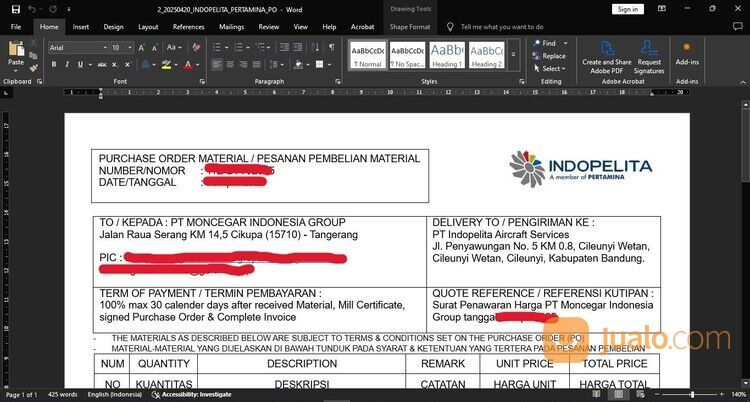Open the Shape Format tab
750x402 pixels.
[410, 27]
